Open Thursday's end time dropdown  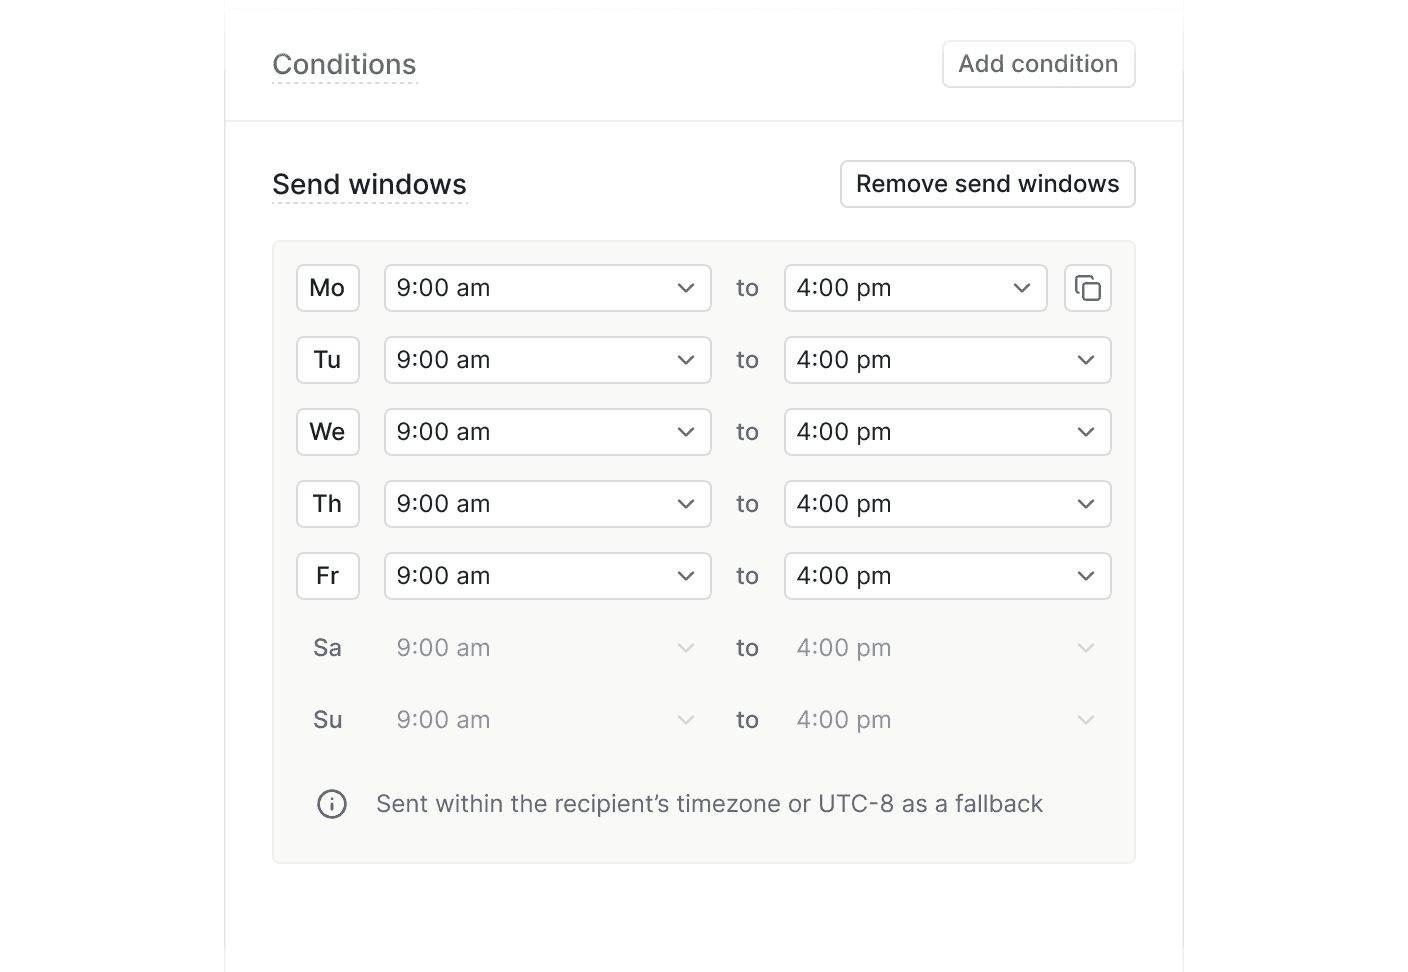(947, 504)
